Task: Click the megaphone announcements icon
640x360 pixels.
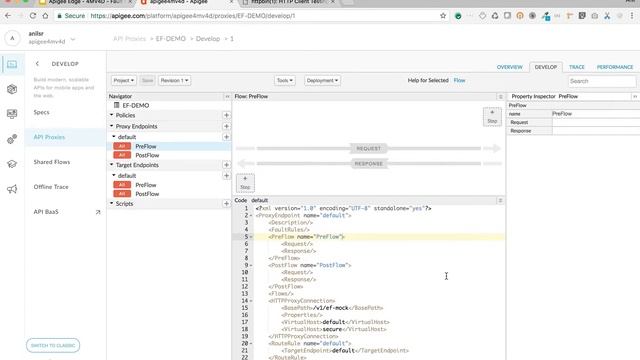Action: click(12, 189)
